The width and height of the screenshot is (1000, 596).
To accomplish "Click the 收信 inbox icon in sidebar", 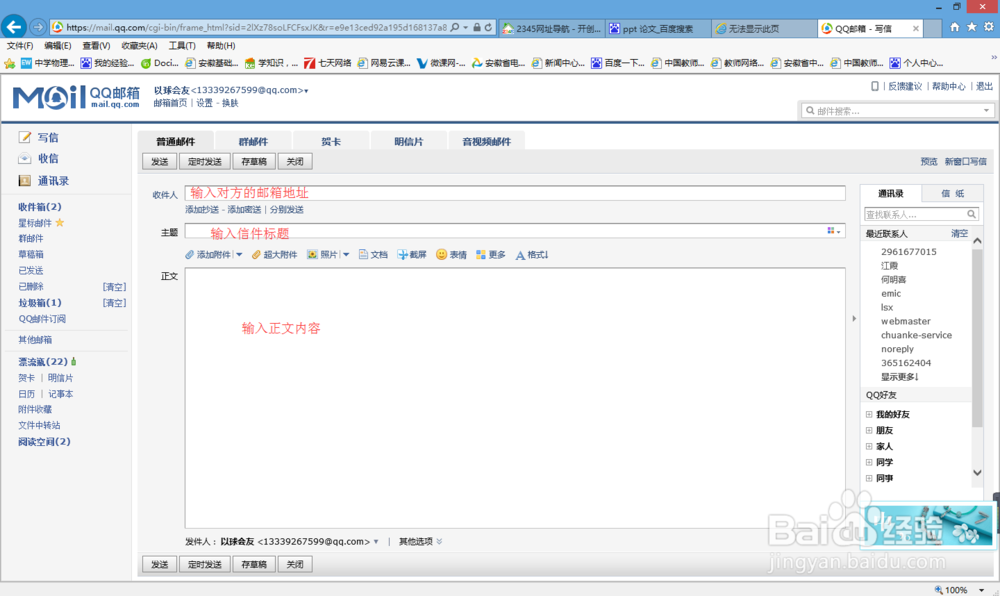I will (25, 158).
